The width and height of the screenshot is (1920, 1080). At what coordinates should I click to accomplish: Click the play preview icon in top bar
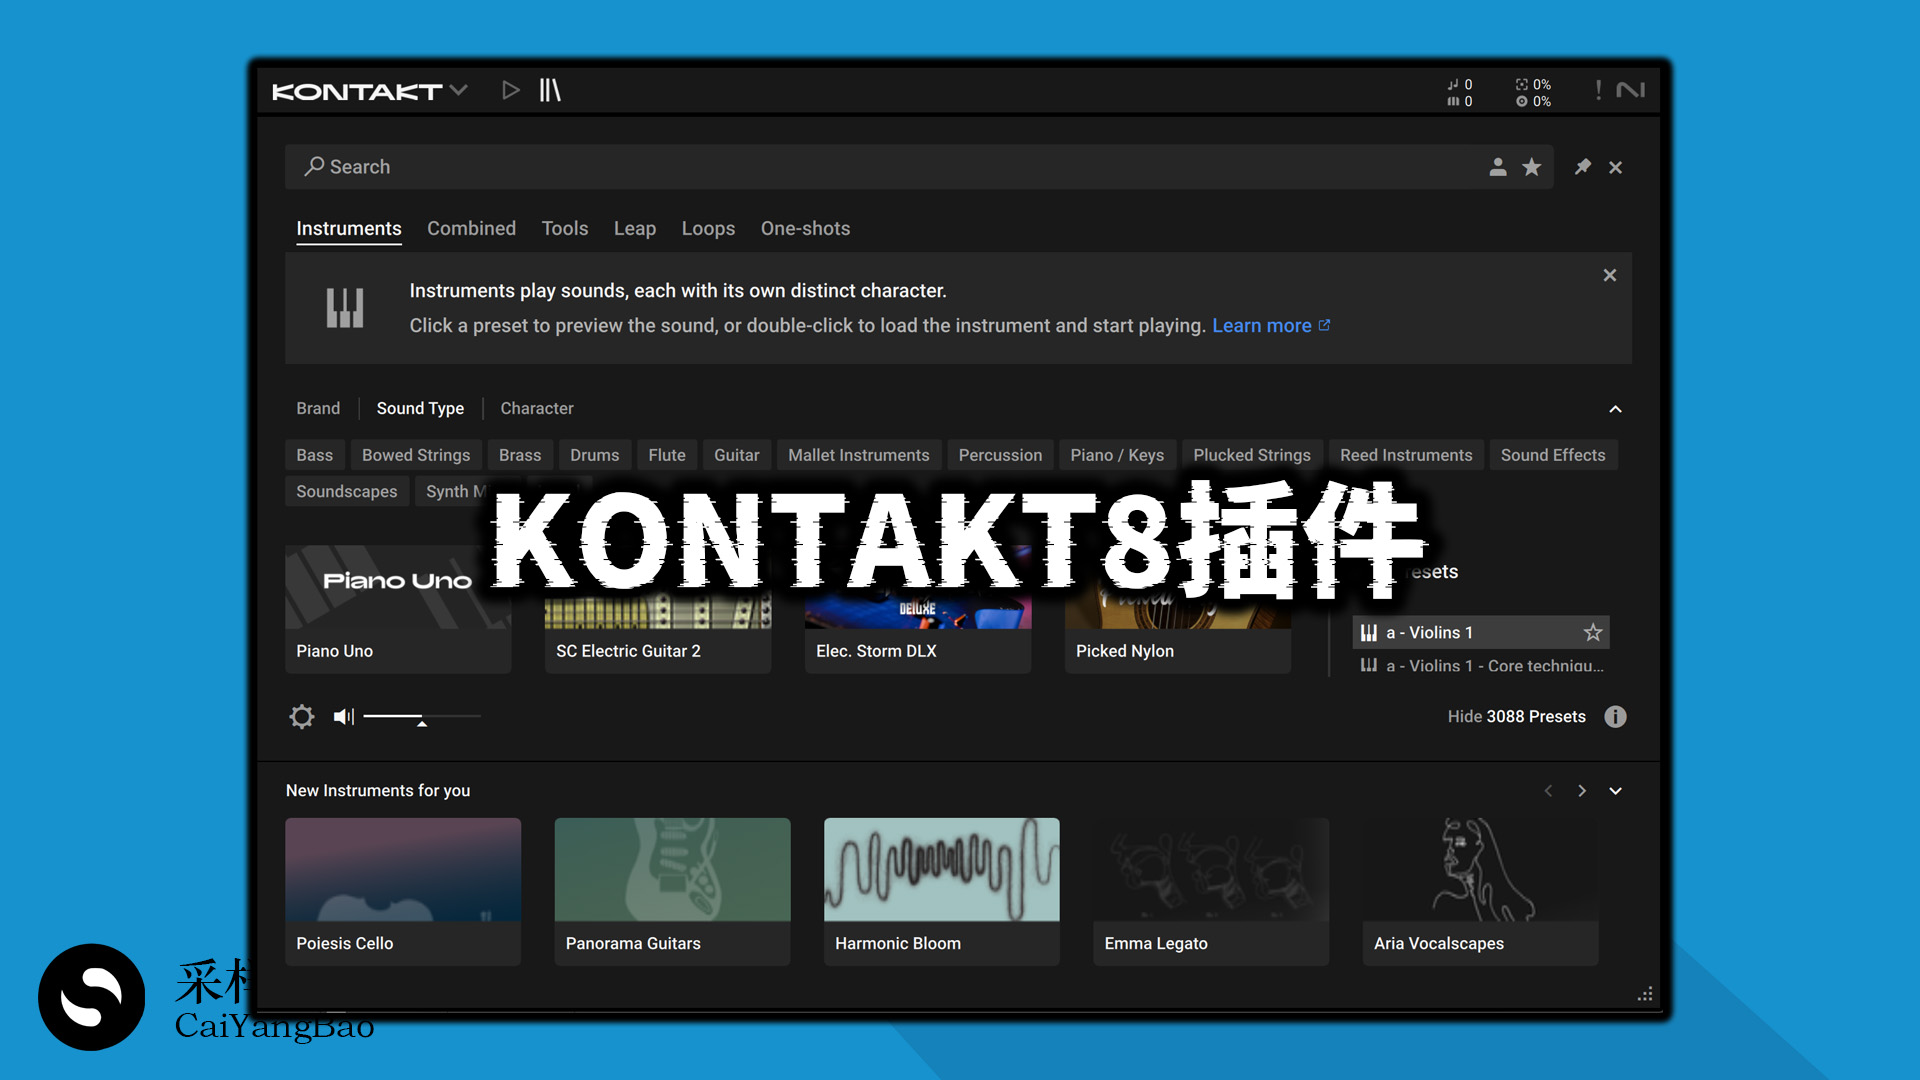coord(511,89)
